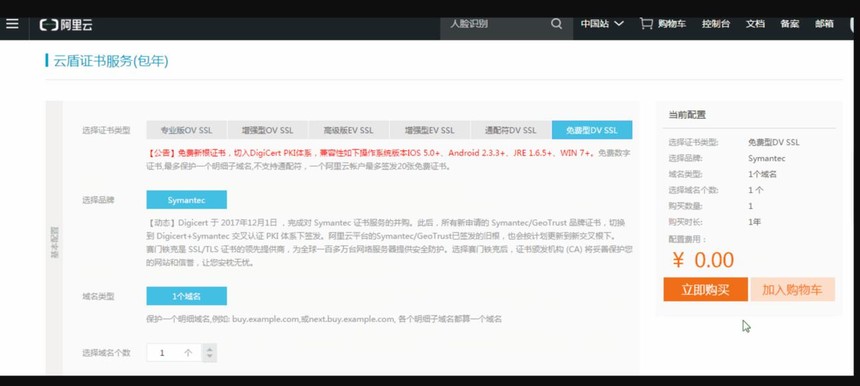The image size is (860, 386).
Task: Select the 高级版EV SSL certificate type
Action: coord(349,130)
